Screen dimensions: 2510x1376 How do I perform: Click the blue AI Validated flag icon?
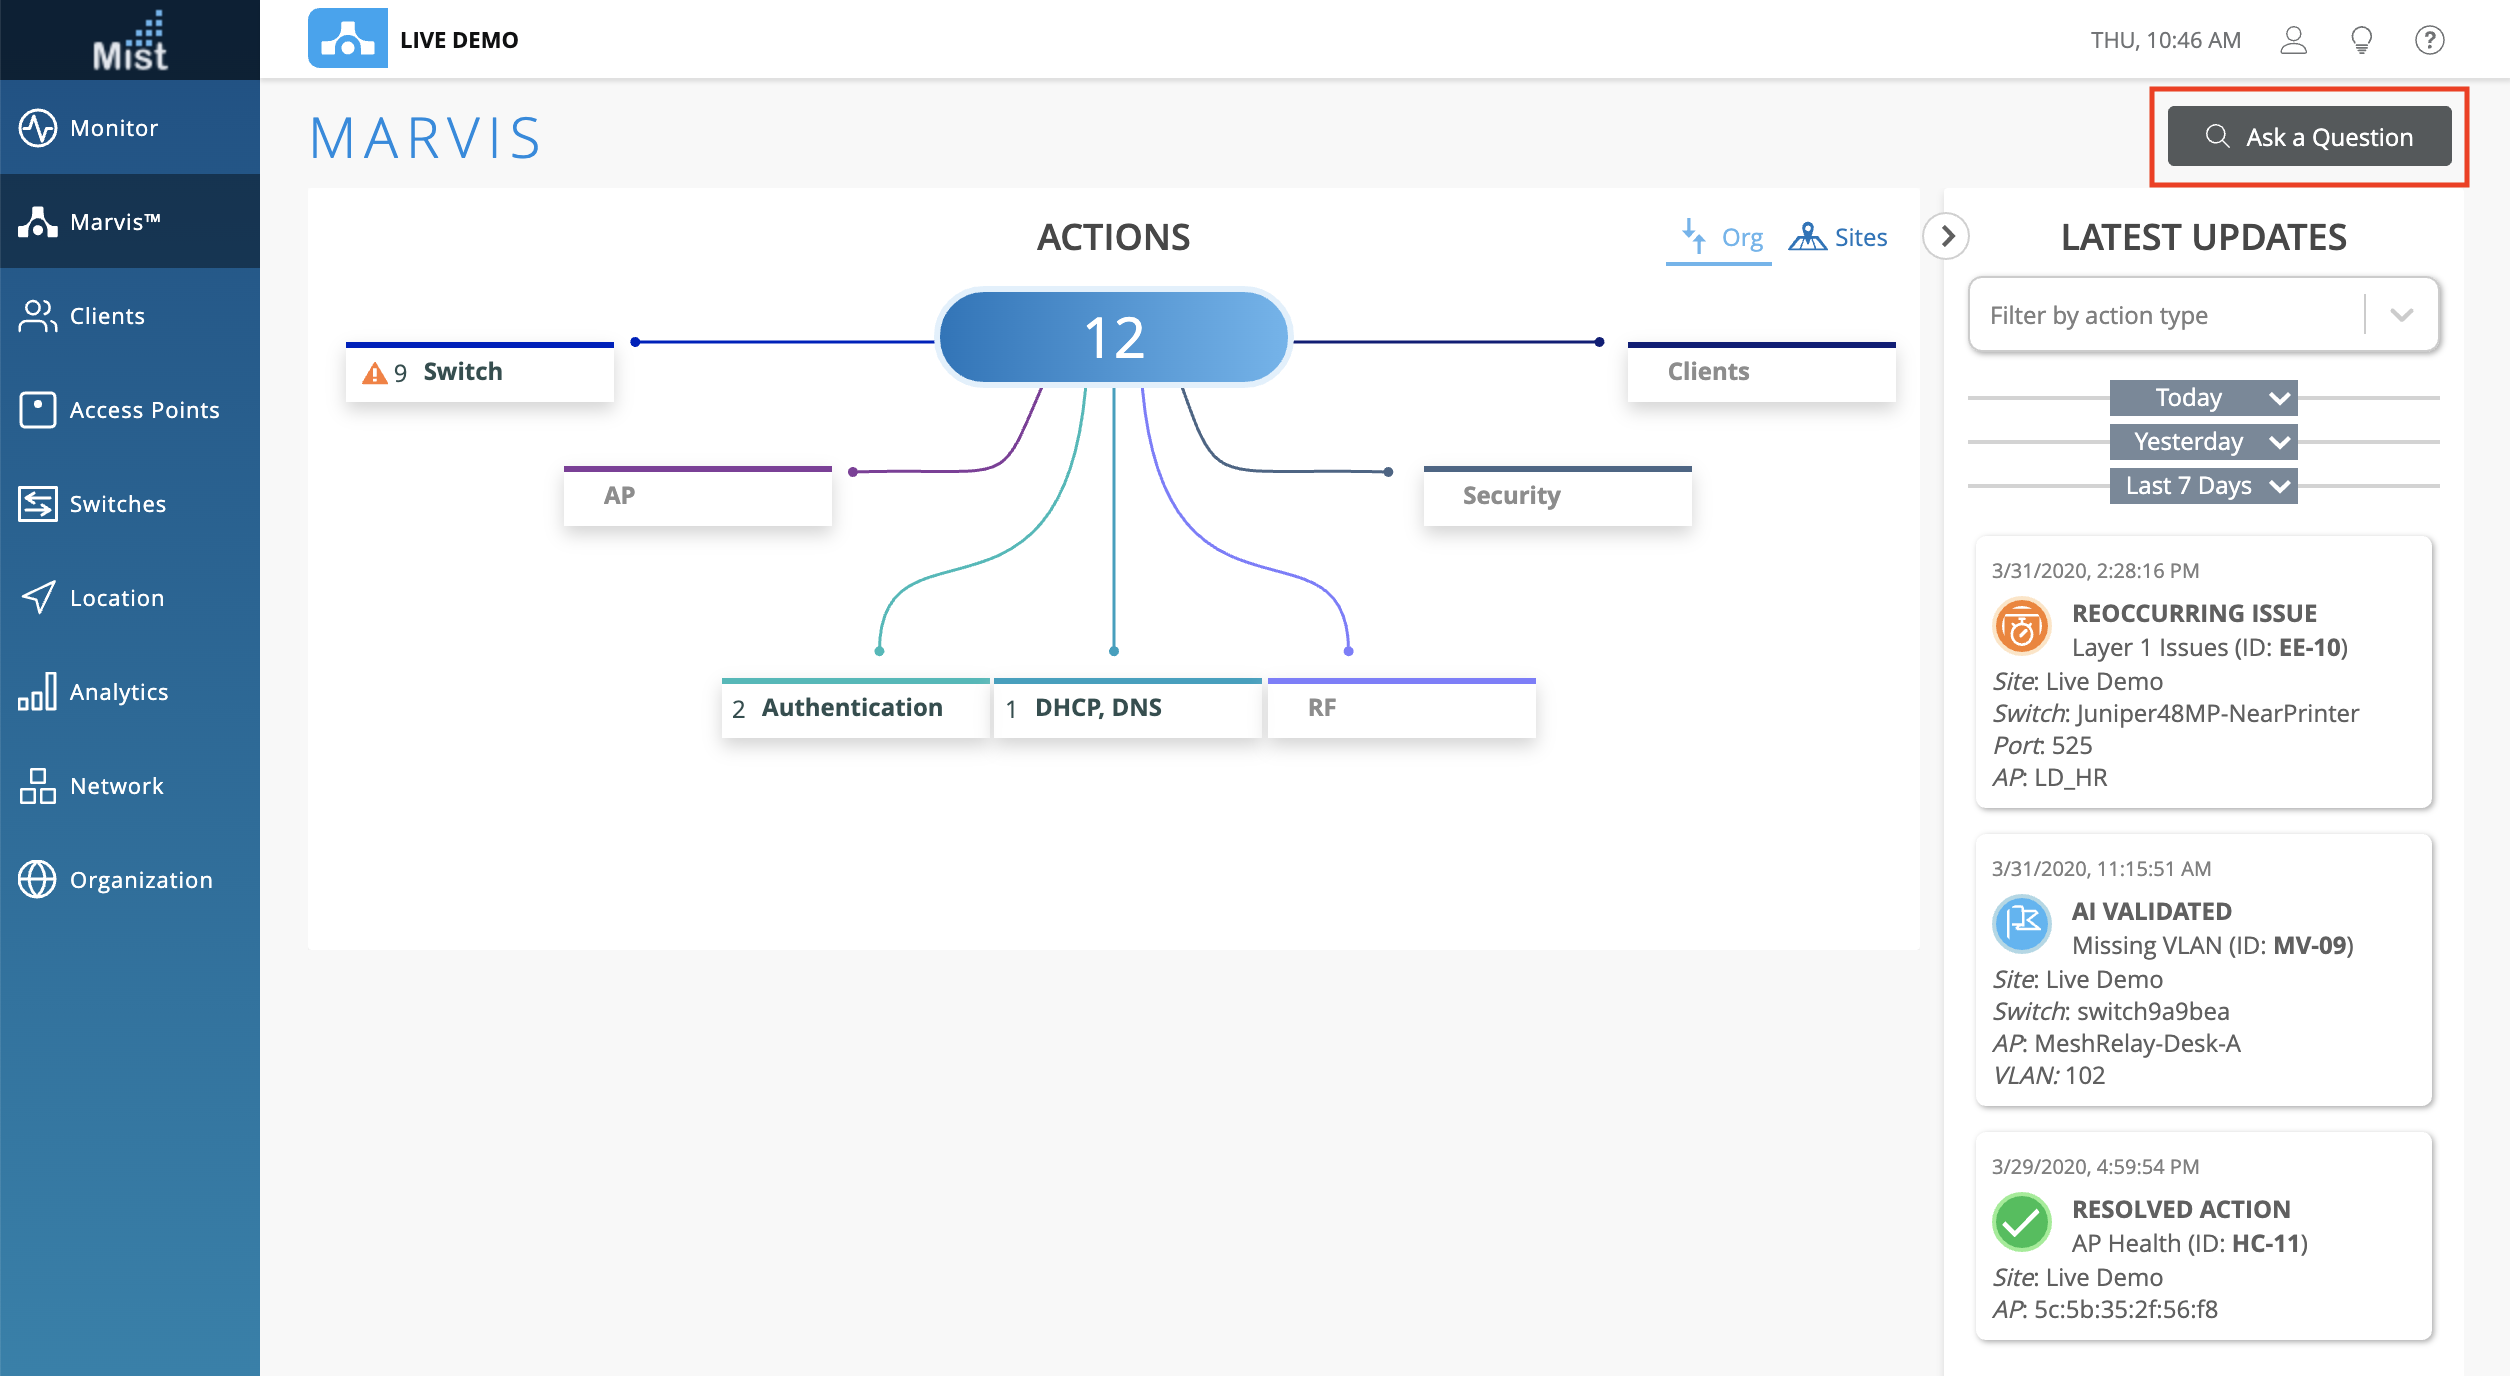tap(2021, 924)
